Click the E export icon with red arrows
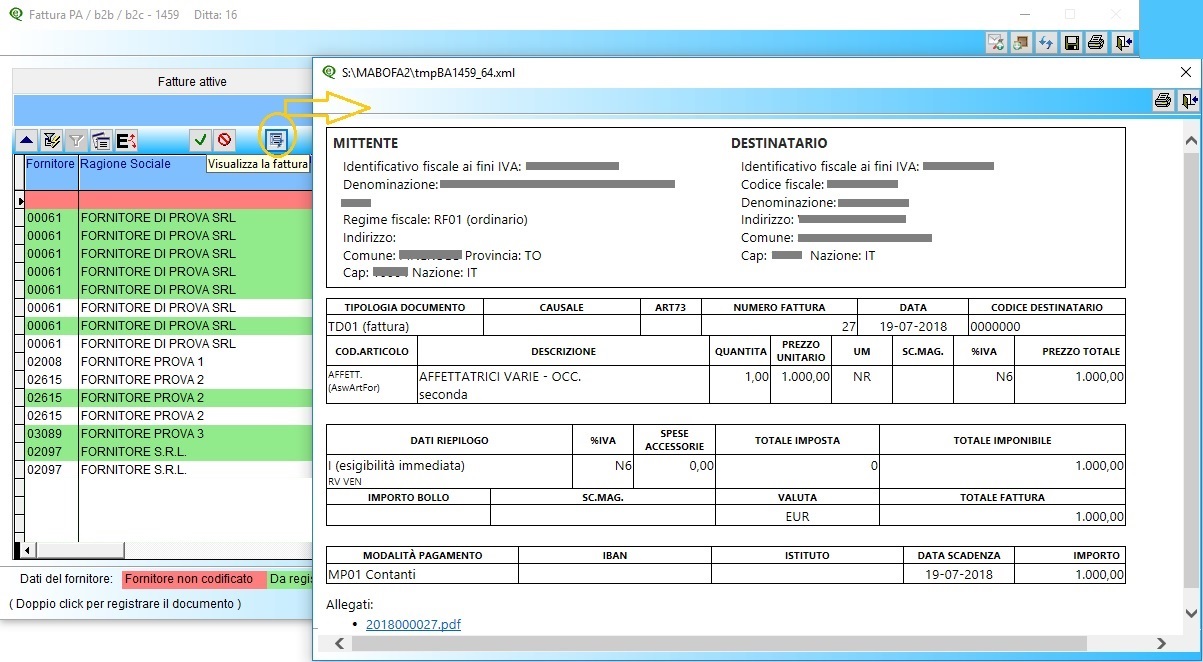 pos(126,140)
